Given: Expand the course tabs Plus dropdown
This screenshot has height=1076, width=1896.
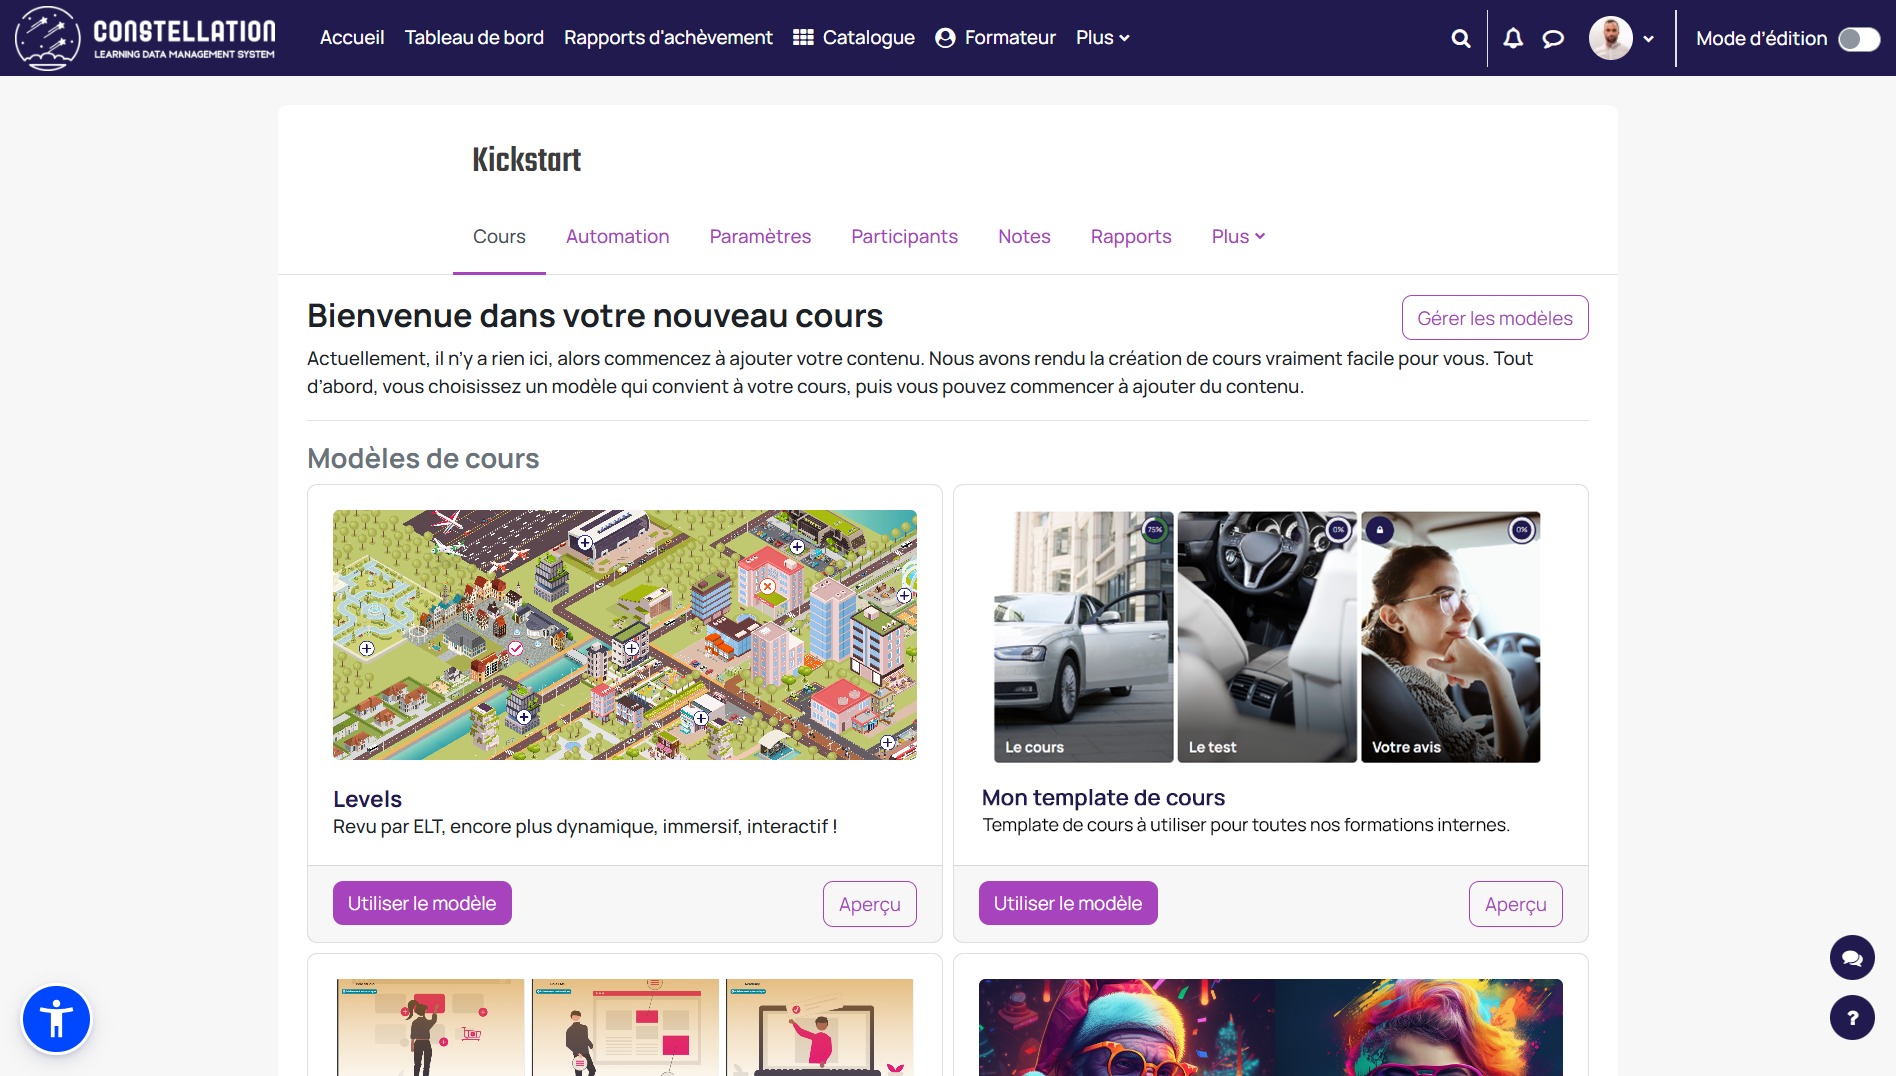Looking at the screenshot, I should pyautogui.click(x=1238, y=237).
